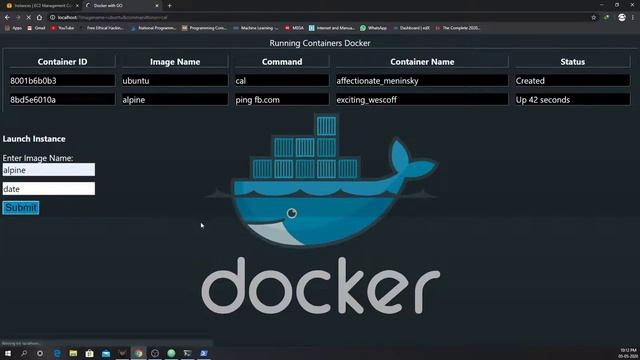Open the Free Ethical Hacking bookmark
This screenshot has height=360, width=640.
[101, 28]
